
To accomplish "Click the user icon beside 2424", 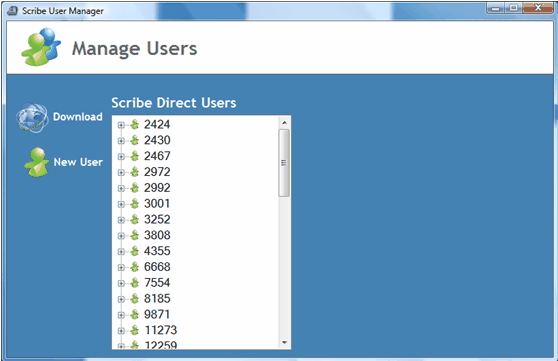I will 135,125.
